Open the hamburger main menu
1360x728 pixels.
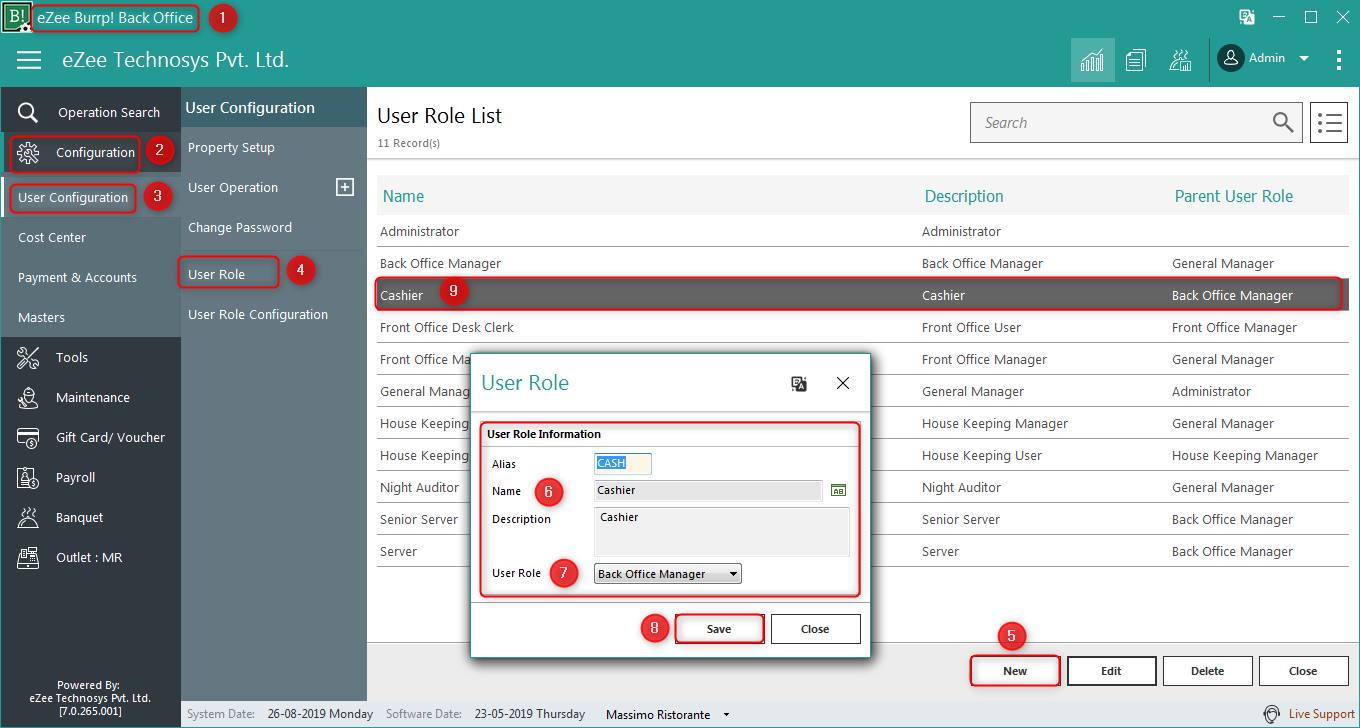[29, 60]
